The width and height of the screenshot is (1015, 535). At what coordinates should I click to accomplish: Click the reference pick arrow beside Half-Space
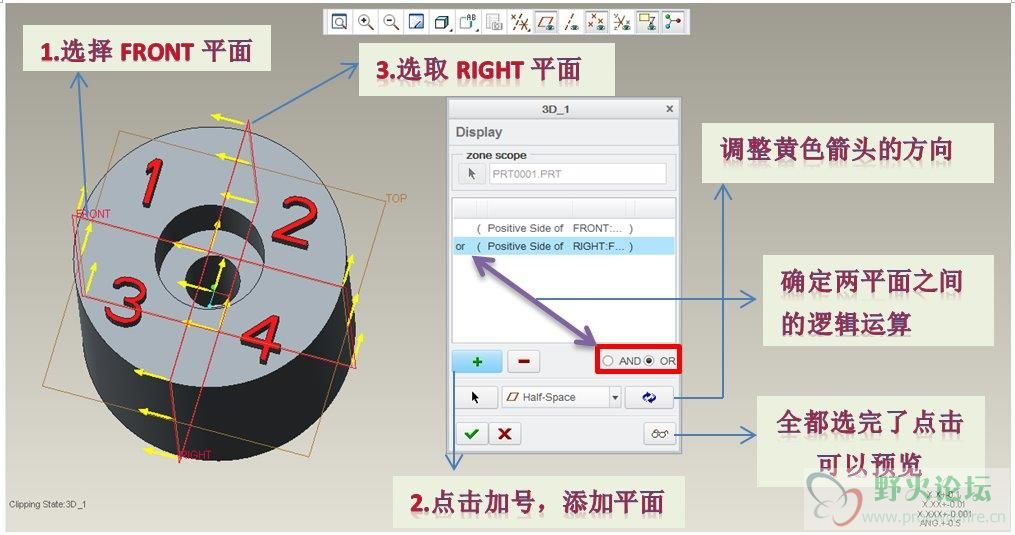pyautogui.click(x=475, y=397)
